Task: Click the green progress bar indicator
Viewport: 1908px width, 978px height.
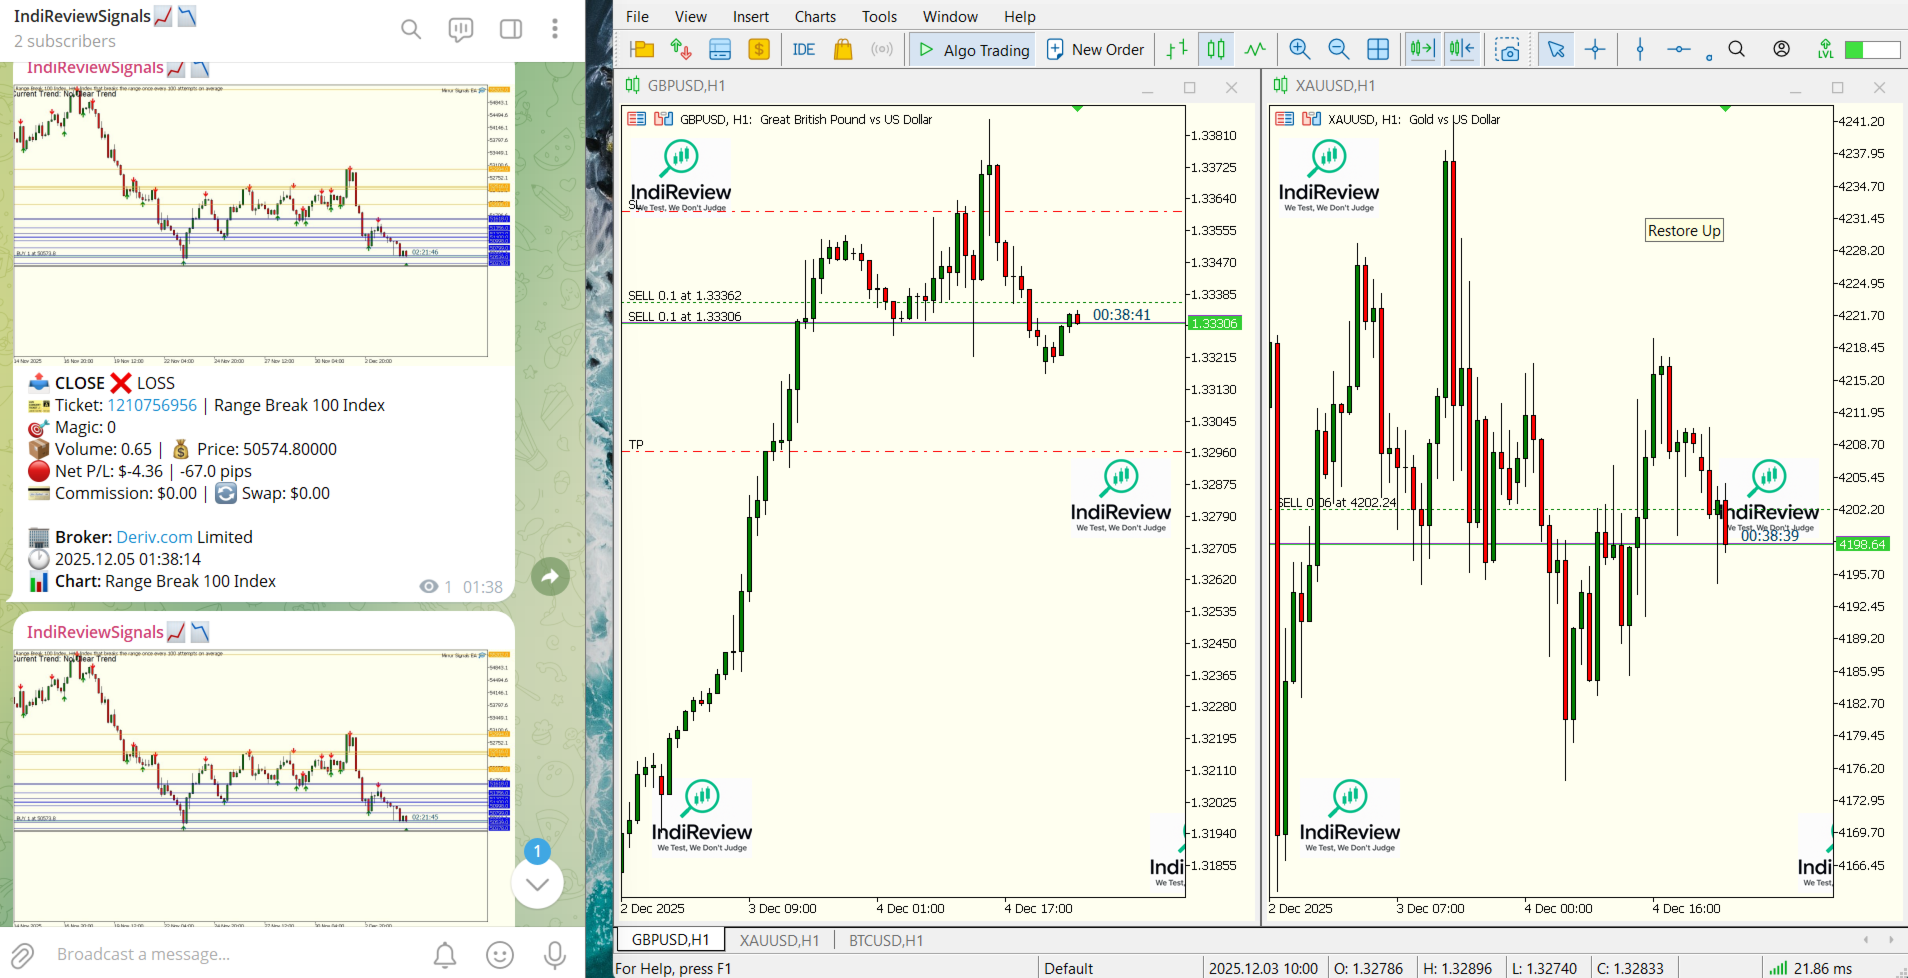Action: (x=1872, y=49)
